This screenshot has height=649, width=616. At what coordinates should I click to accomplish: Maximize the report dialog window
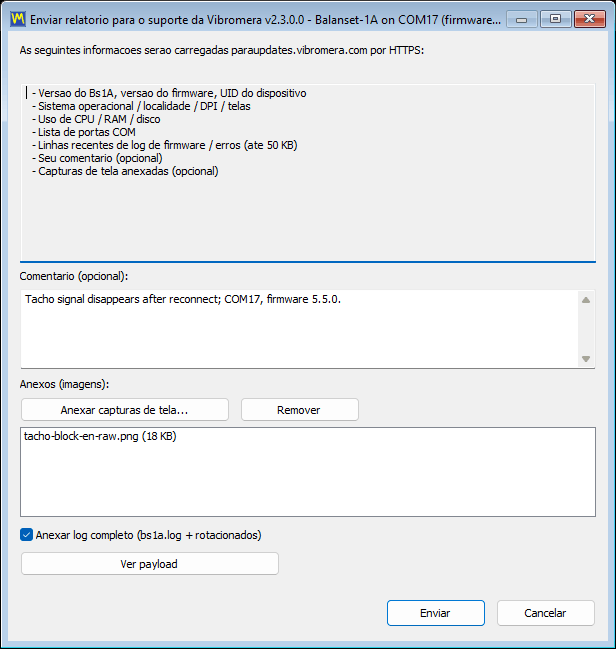(556, 19)
